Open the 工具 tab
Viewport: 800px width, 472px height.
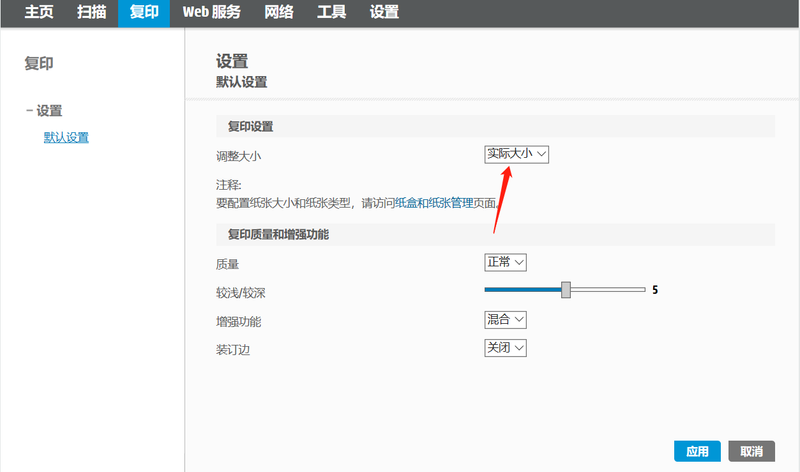[331, 13]
